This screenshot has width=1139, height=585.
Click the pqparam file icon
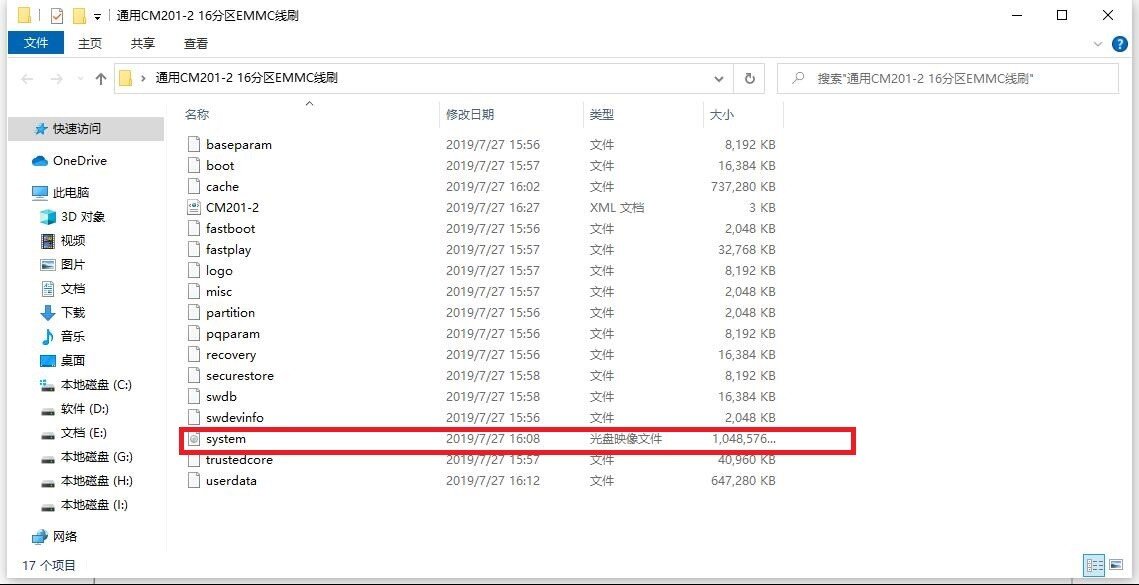[193, 334]
